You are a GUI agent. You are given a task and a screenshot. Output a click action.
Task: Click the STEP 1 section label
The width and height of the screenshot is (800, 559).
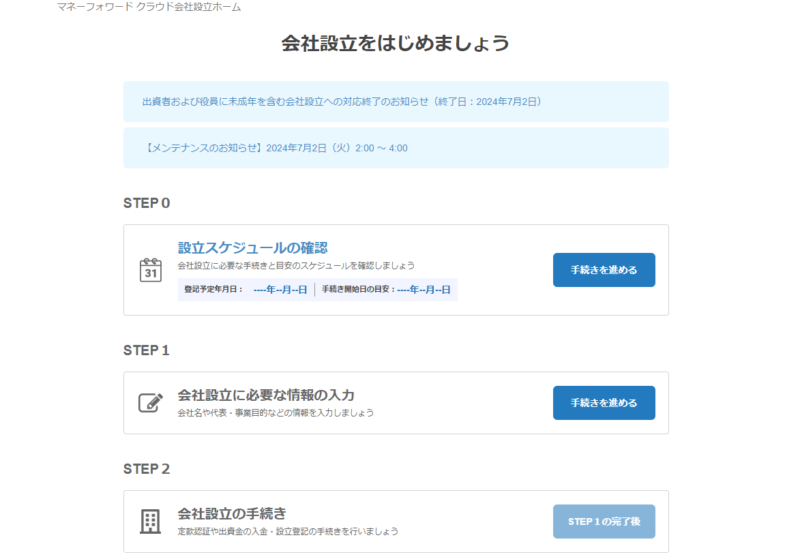click(x=146, y=351)
